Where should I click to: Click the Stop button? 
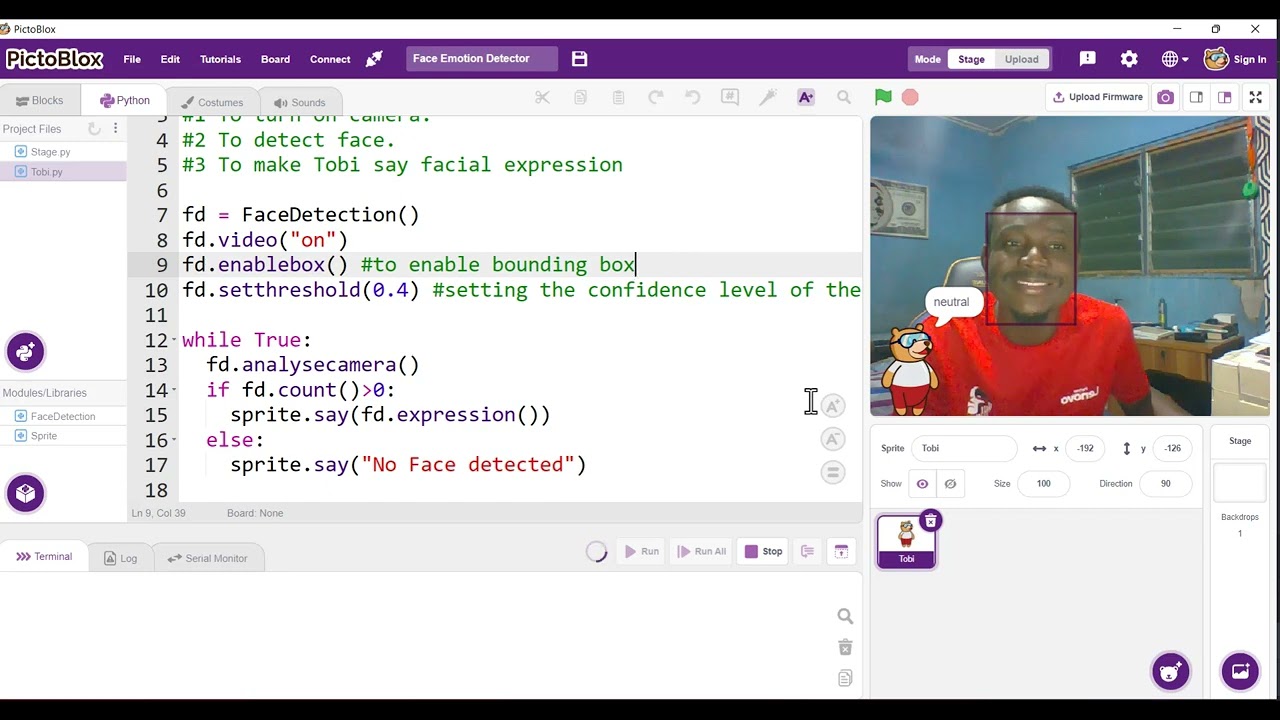coord(764,551)
